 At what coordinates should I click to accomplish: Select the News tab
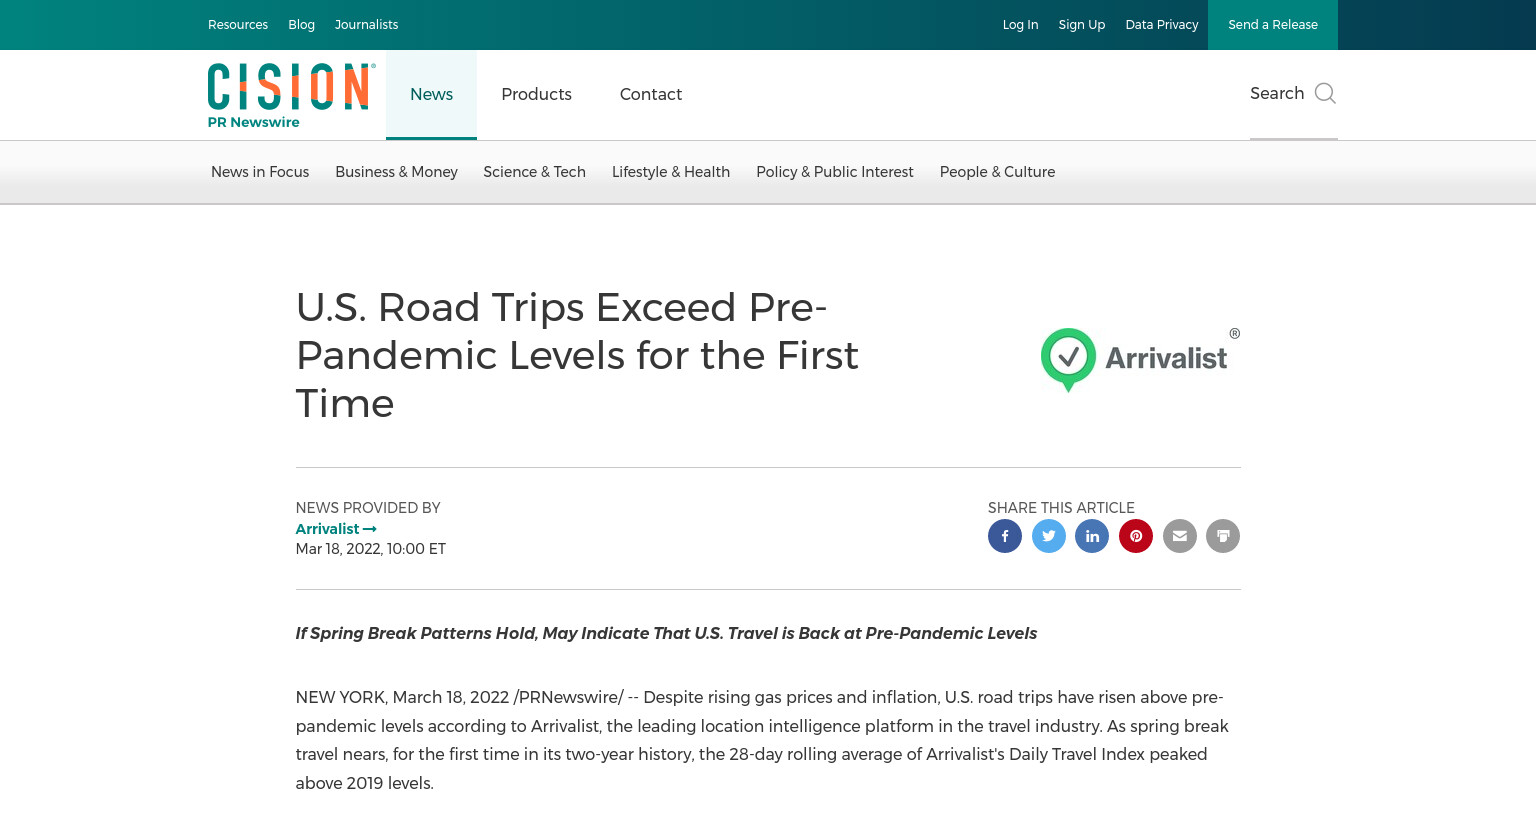point(431,94)
